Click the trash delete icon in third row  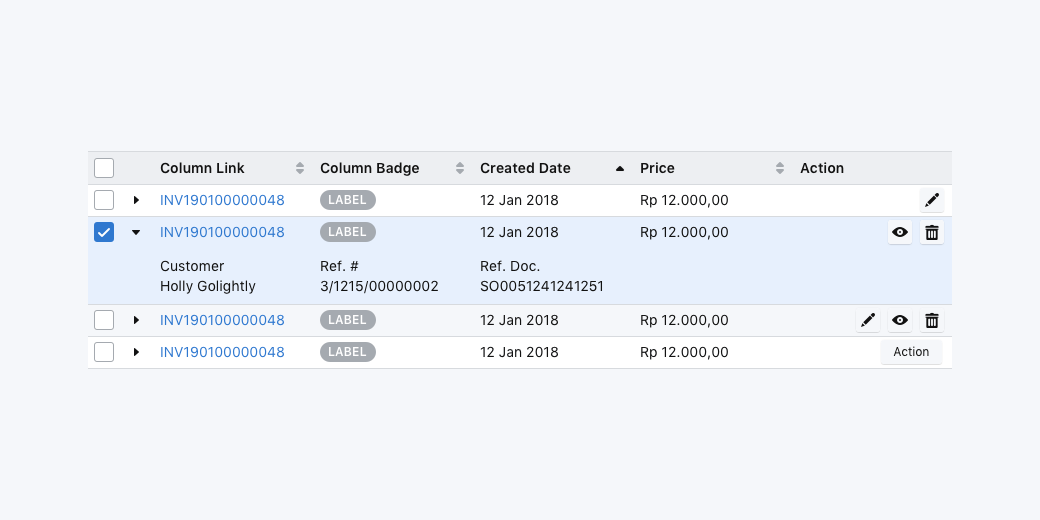click(x=931, y=321)
